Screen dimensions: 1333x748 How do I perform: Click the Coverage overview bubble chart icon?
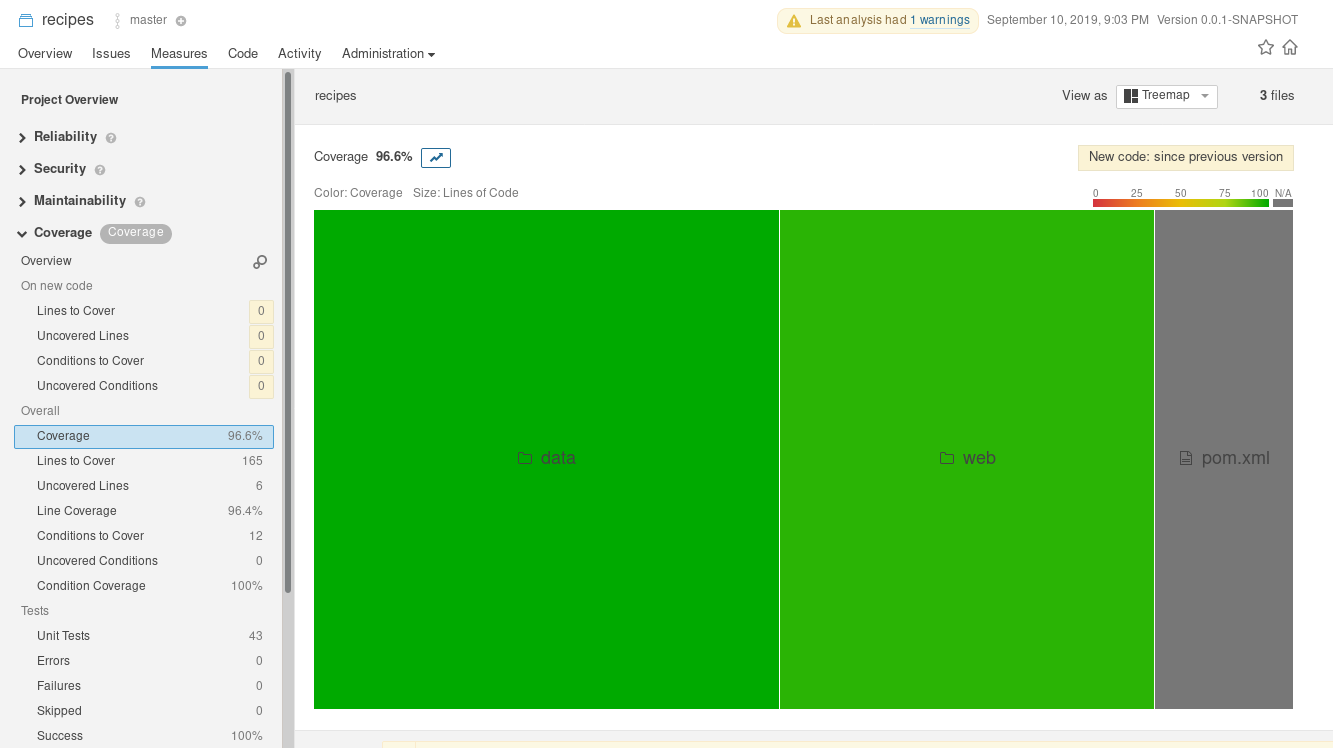click(x=260, y=262)
